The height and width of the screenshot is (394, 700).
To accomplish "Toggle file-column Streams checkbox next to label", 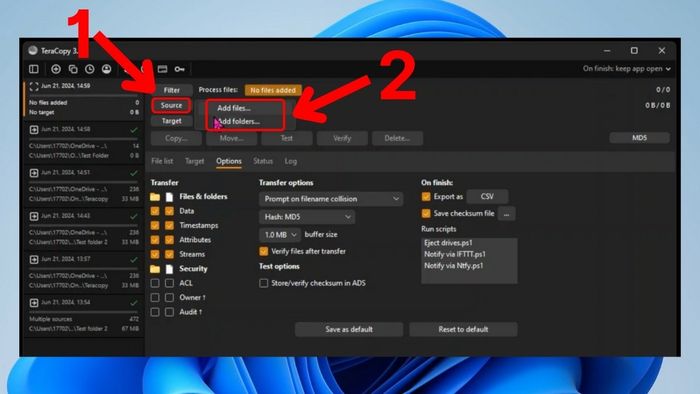I will [x=169, y=254].
